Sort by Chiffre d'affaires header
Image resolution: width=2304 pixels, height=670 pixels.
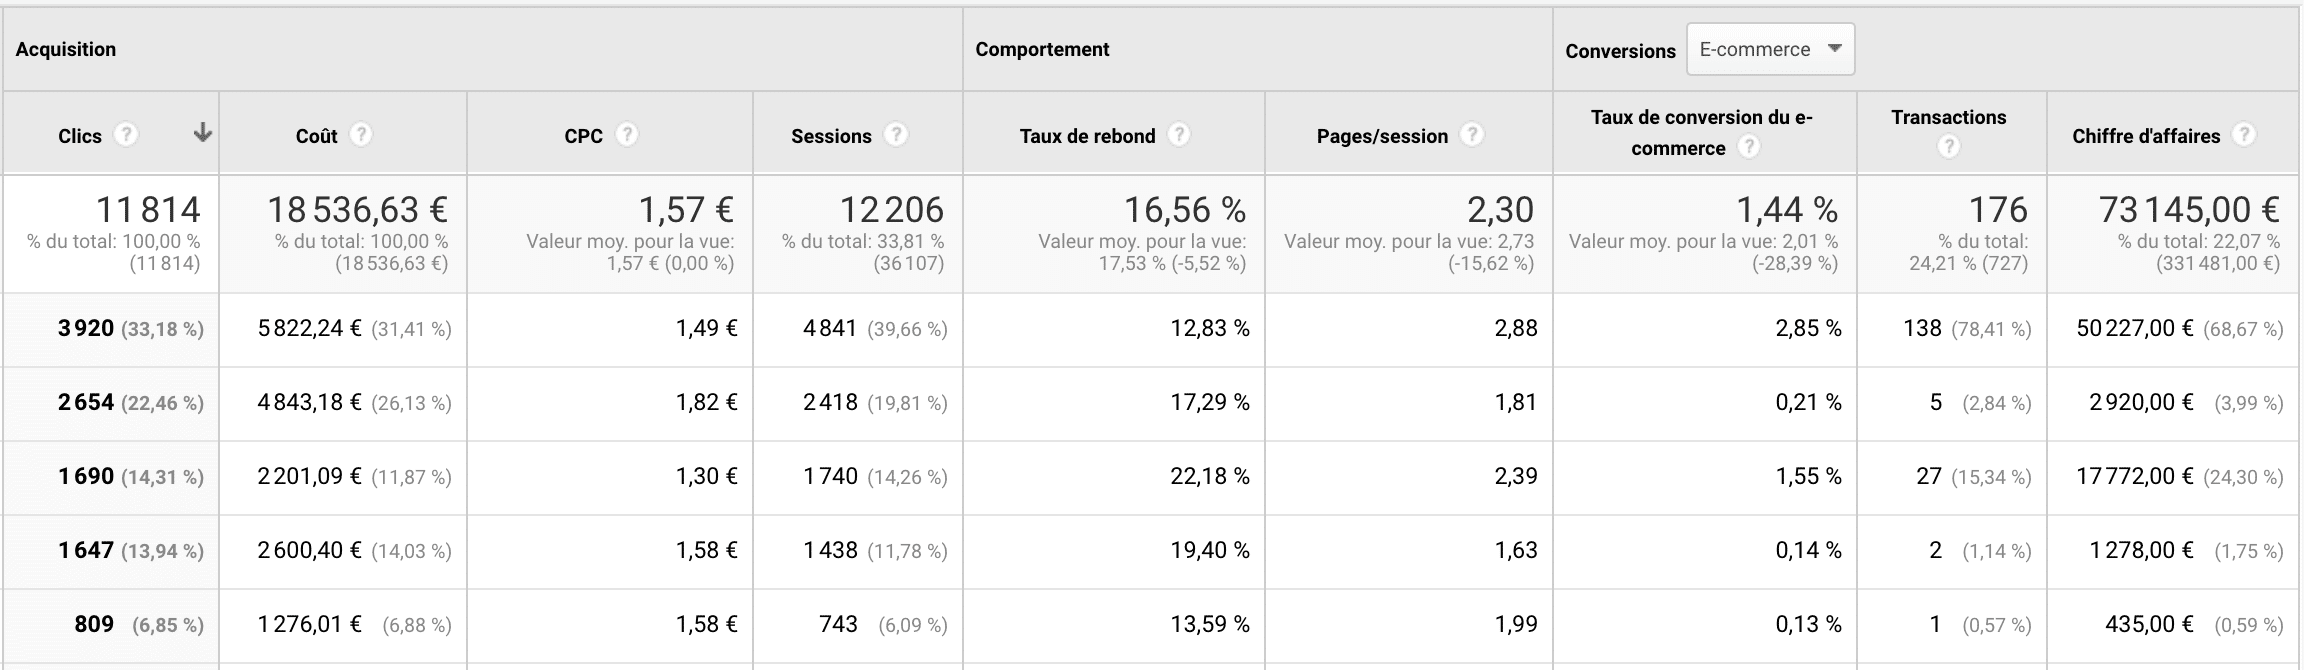click(x=2146, y=136)
